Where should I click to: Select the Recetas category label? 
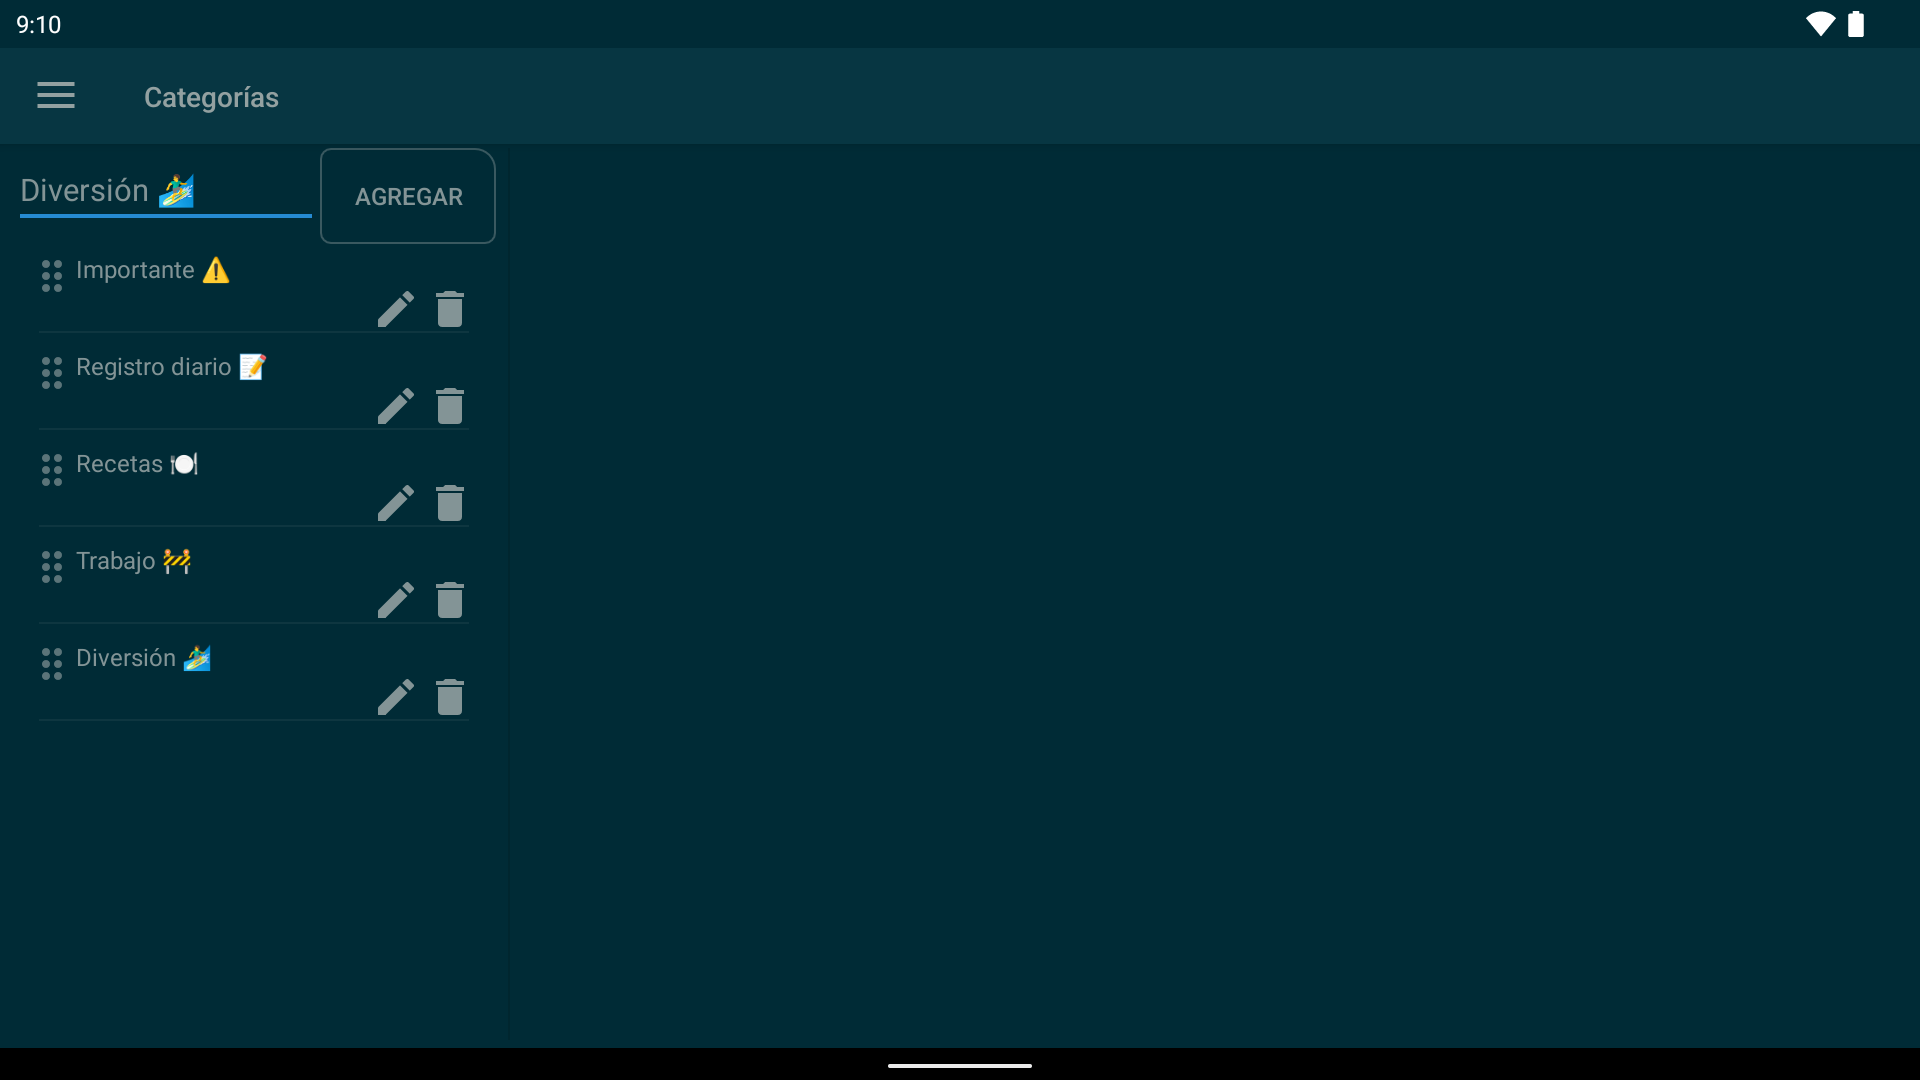(137, 464)
